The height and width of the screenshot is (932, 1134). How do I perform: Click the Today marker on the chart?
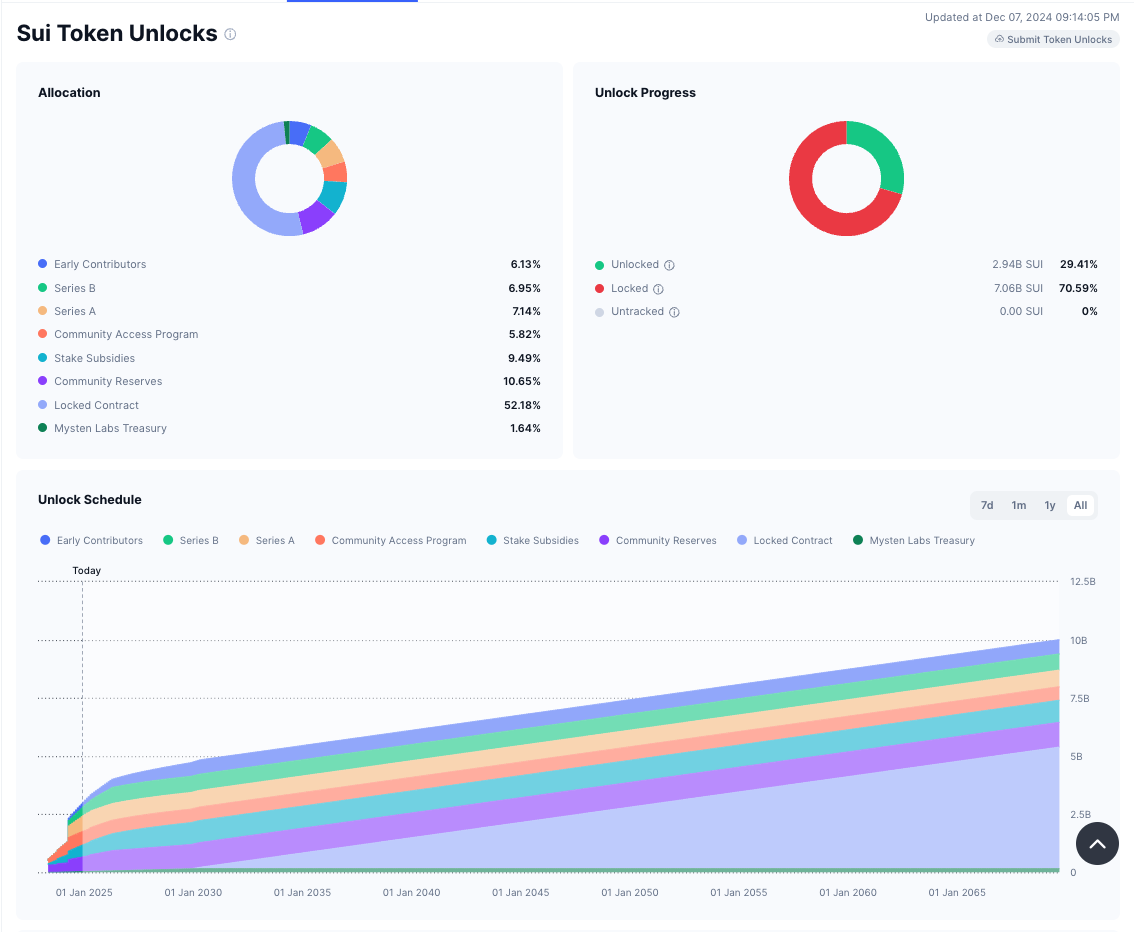pyautogui.click(x=87, y=570)
